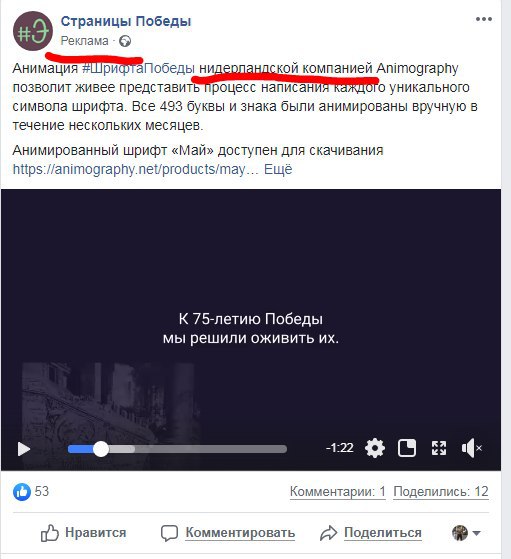This screenshot has height=559, width=511.
Task: Click the comment speech bubble icon
Action: tap(169, 533)
